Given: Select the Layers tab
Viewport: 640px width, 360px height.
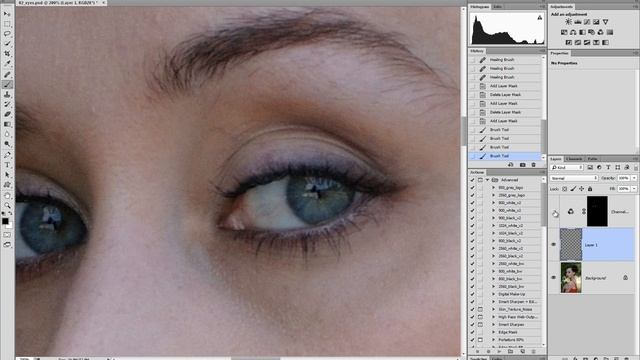Looking at the screenshot, I should pyautogui.click(x=556, y=159).
